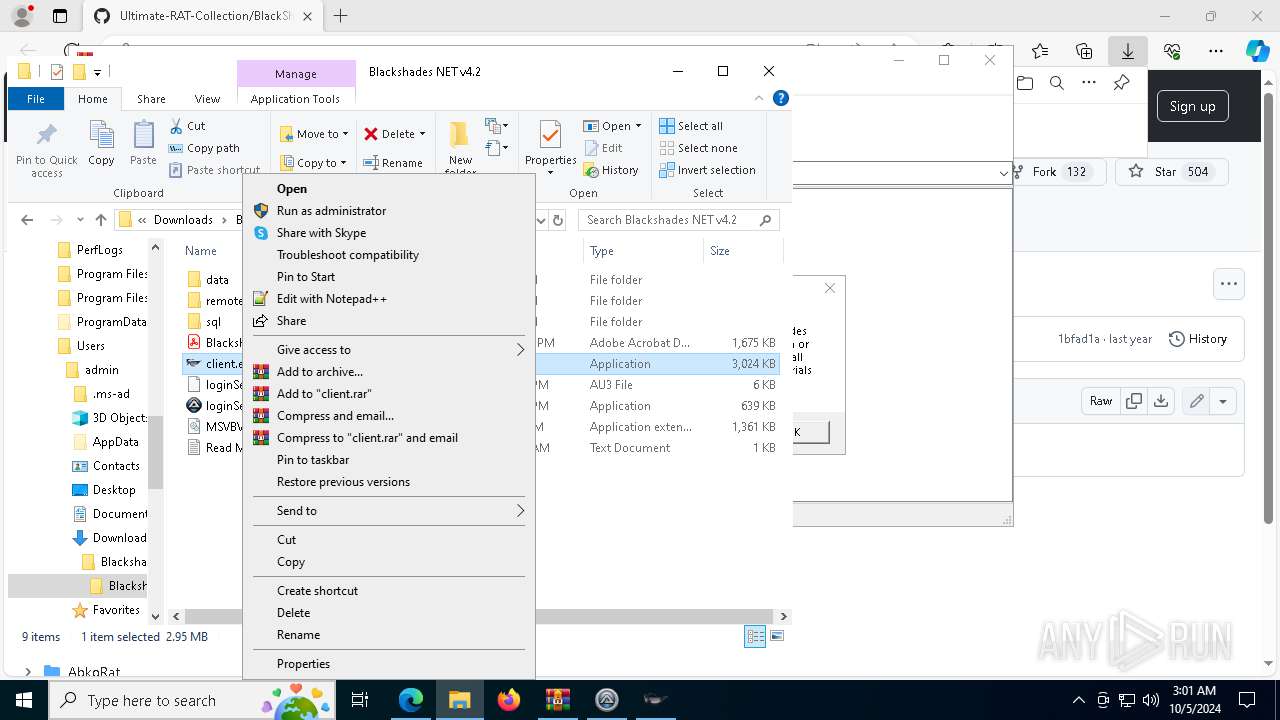Select Contacts in navigation pane
Screen dimensions: 1280x720
coord(116,466)
